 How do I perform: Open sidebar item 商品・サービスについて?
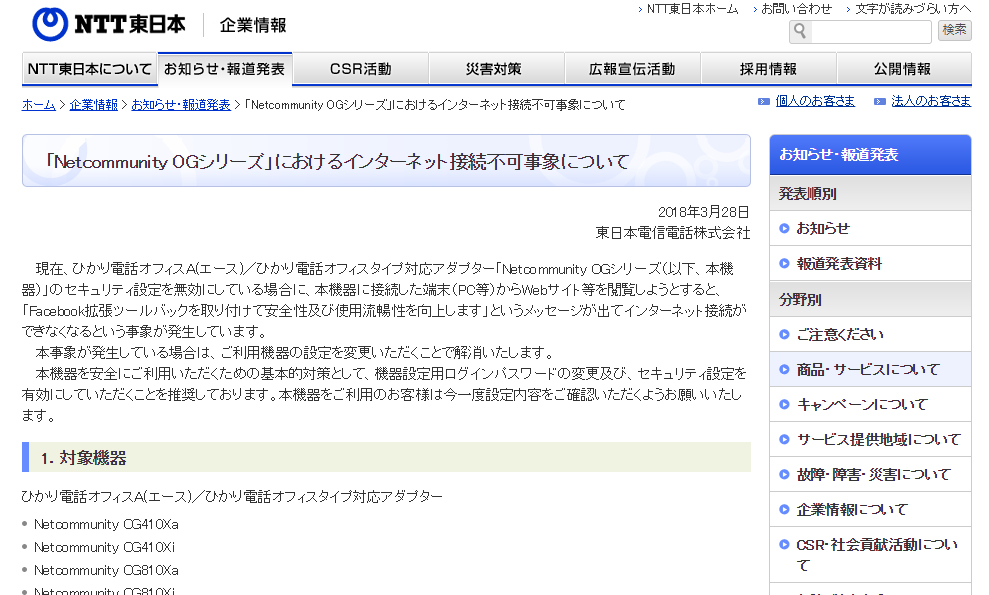[x=870, y=369]
